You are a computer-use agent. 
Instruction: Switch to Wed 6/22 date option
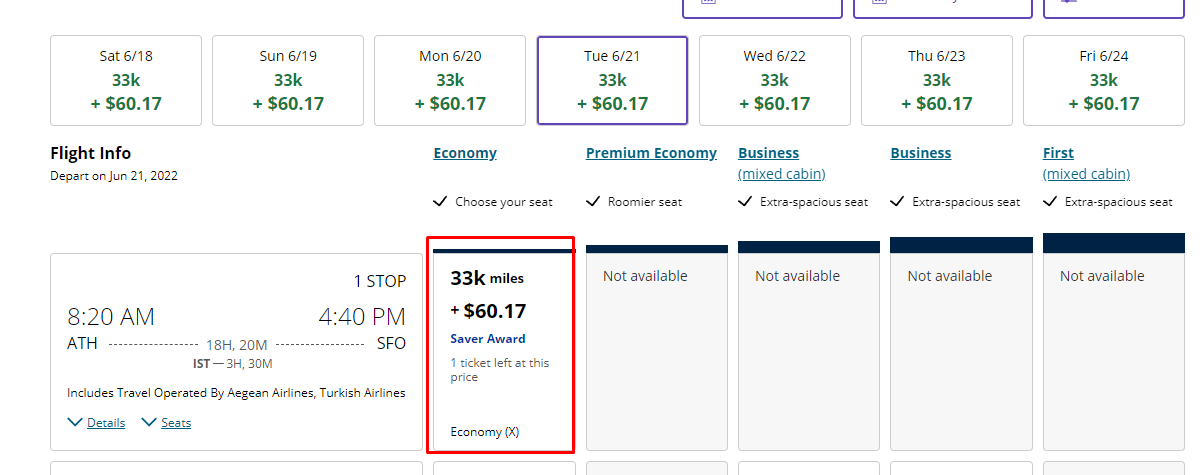coord(774,80)
